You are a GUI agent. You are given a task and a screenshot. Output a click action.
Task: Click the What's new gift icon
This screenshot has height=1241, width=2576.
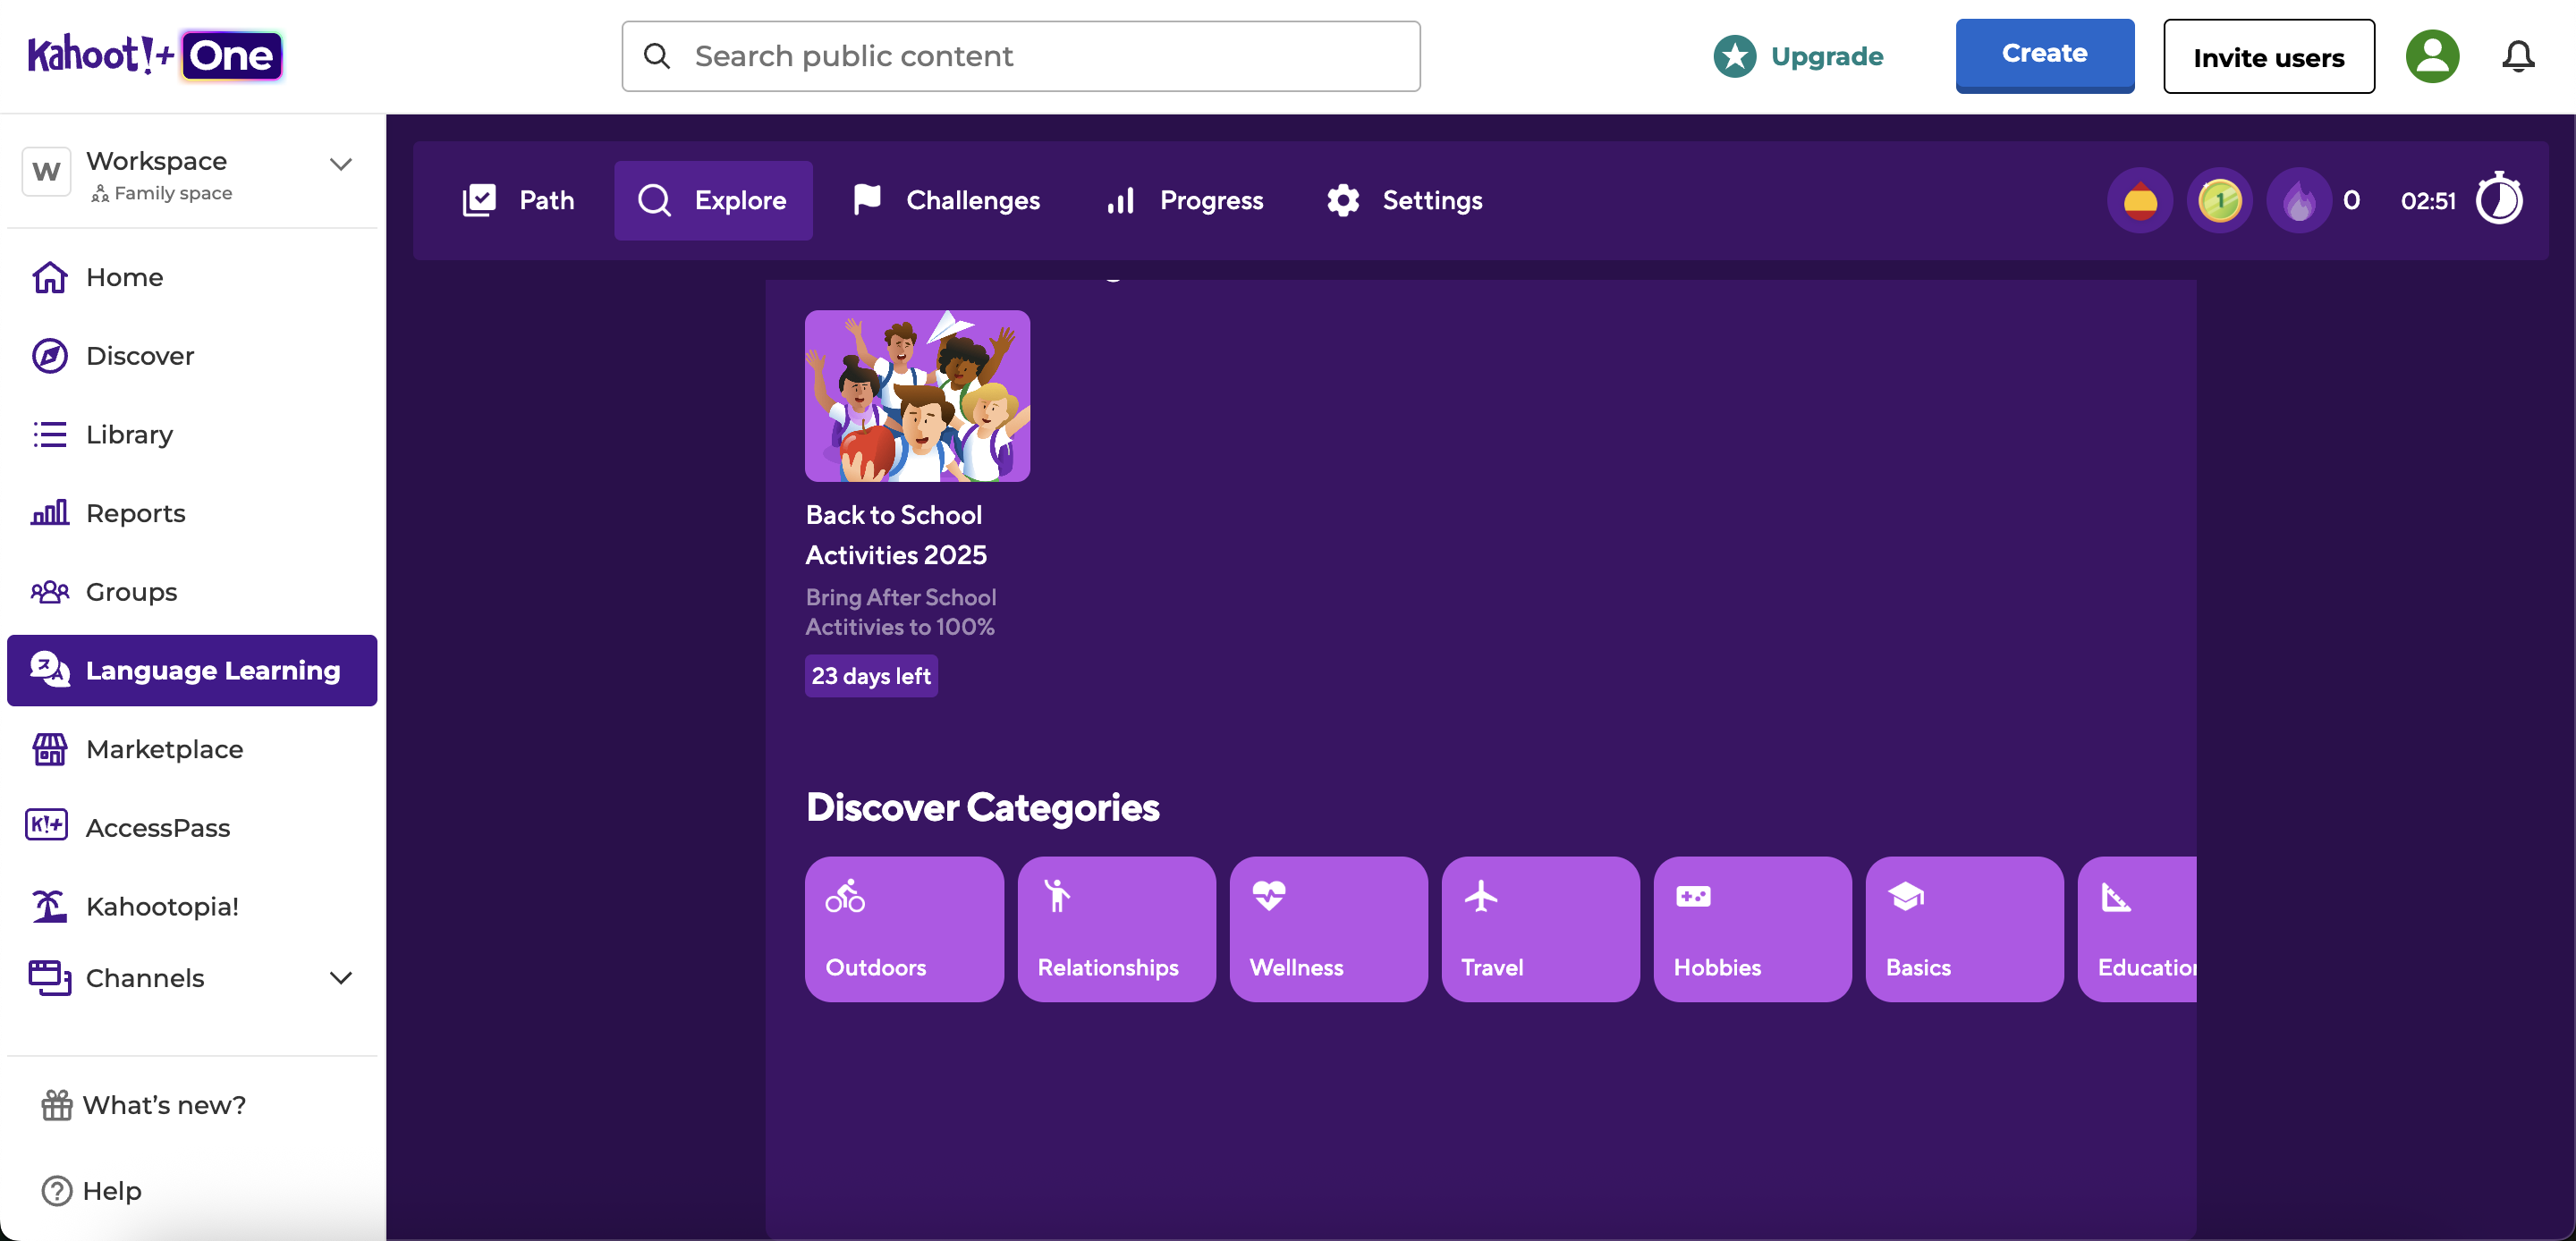[57, 1105]
